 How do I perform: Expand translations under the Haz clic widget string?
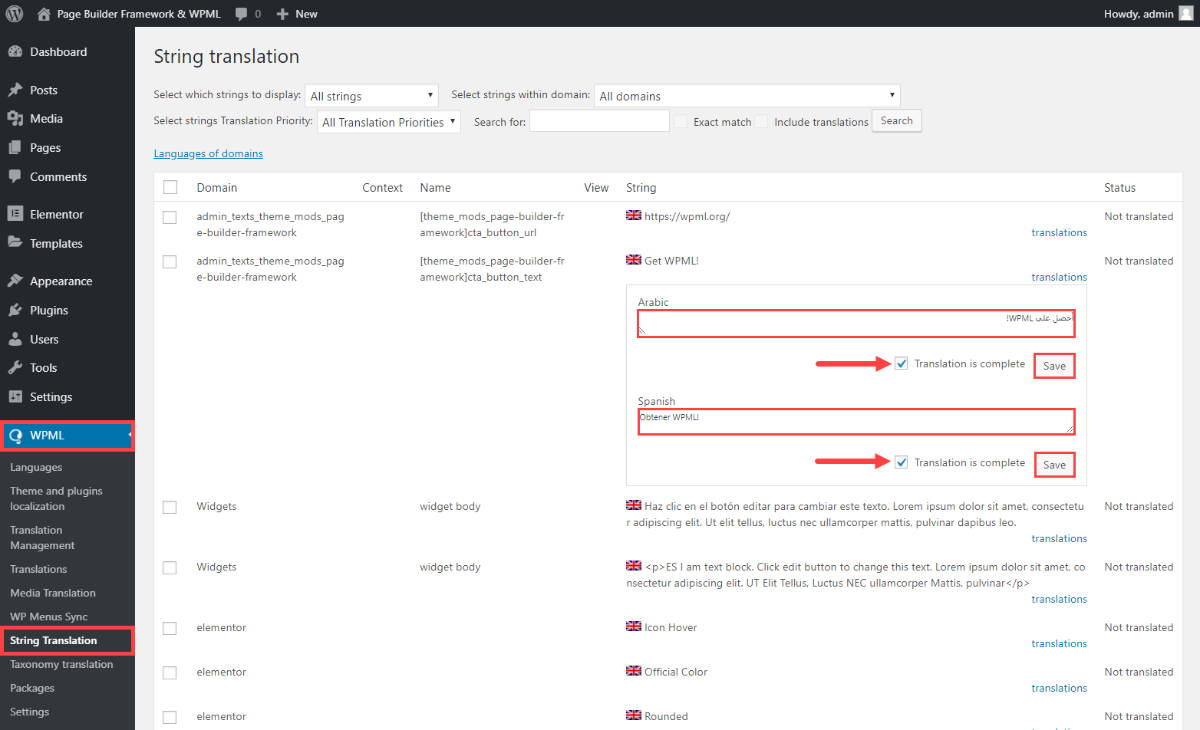pos(1059,538)
